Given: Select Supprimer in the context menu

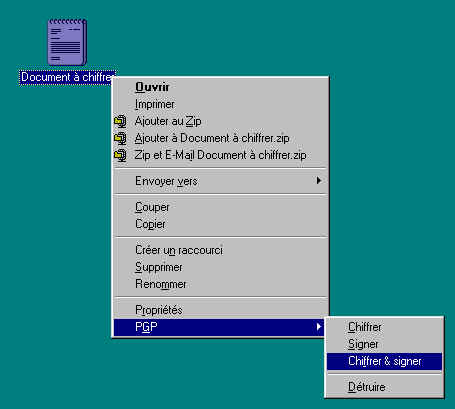Looking at the screenshot, I should click(220, 267).
